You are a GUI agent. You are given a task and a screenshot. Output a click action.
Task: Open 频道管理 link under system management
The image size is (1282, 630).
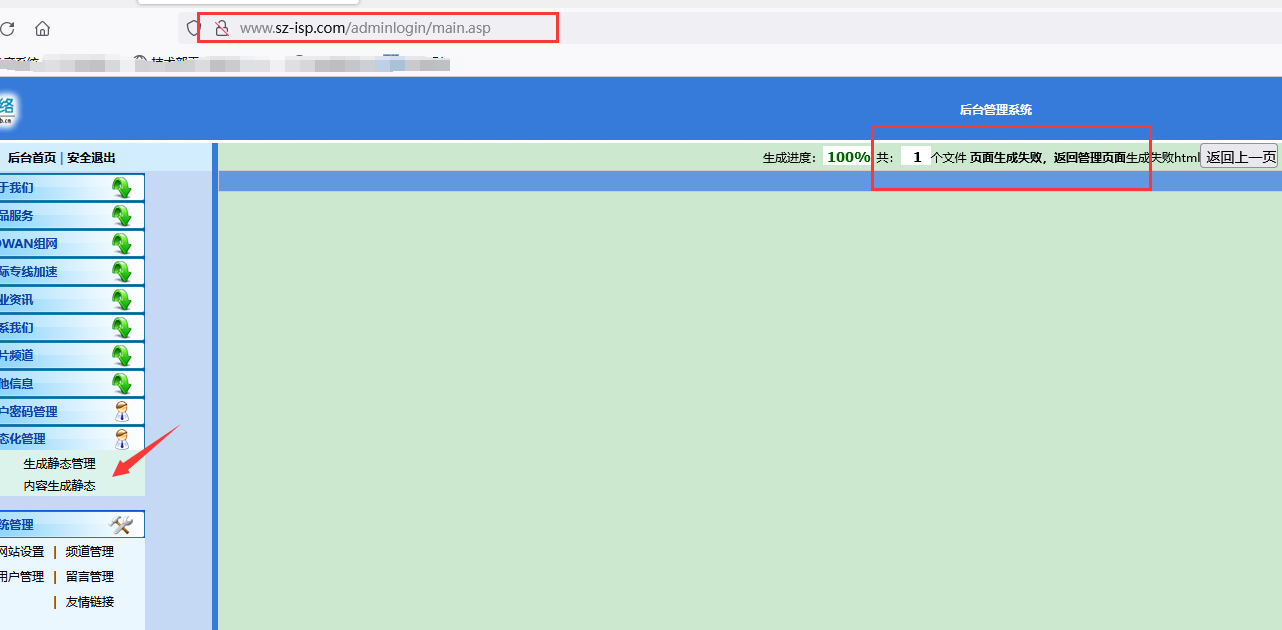(90, 552)
